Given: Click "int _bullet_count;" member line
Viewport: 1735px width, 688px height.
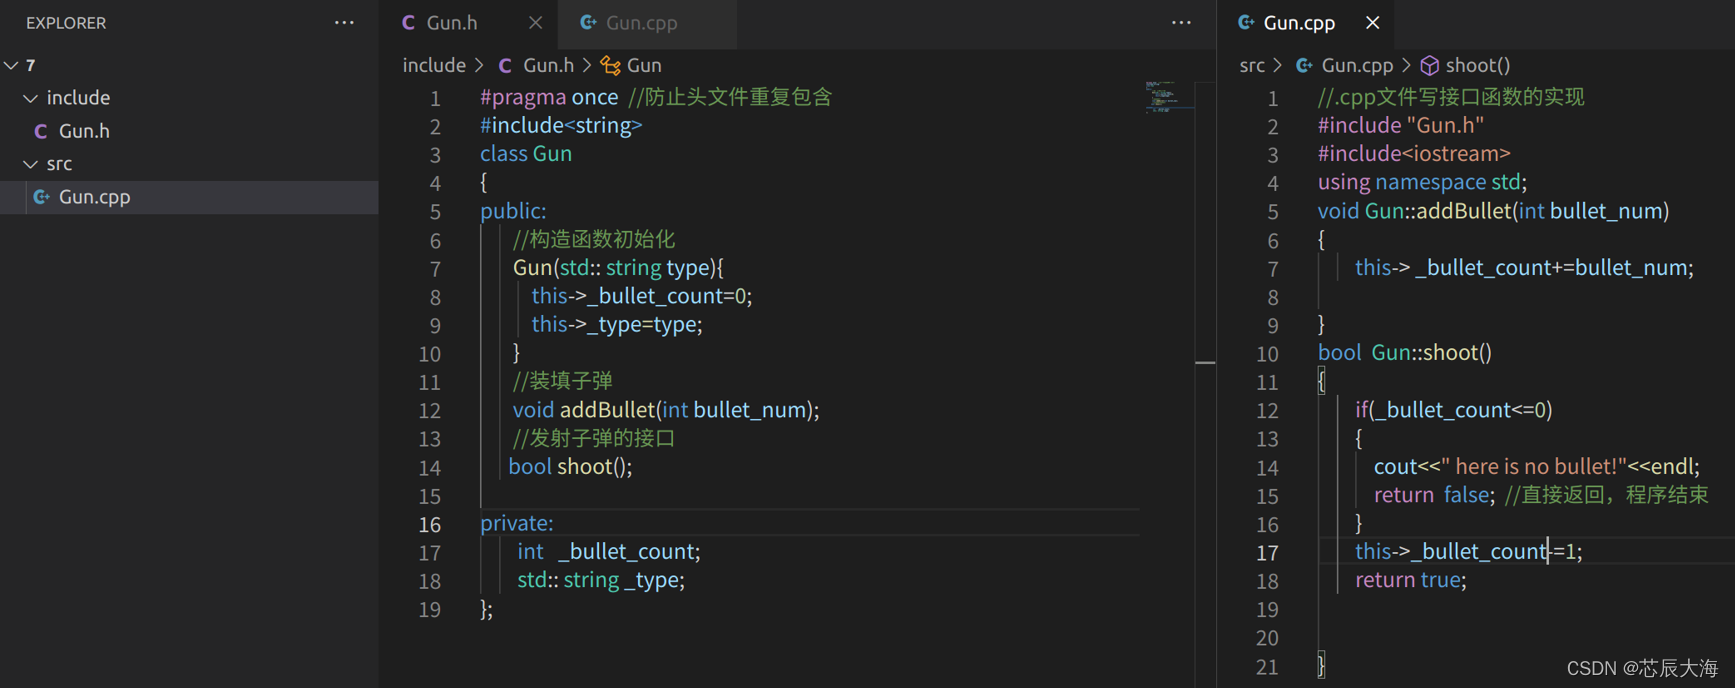Looking at the screenshot, I should tap(609, 551).
